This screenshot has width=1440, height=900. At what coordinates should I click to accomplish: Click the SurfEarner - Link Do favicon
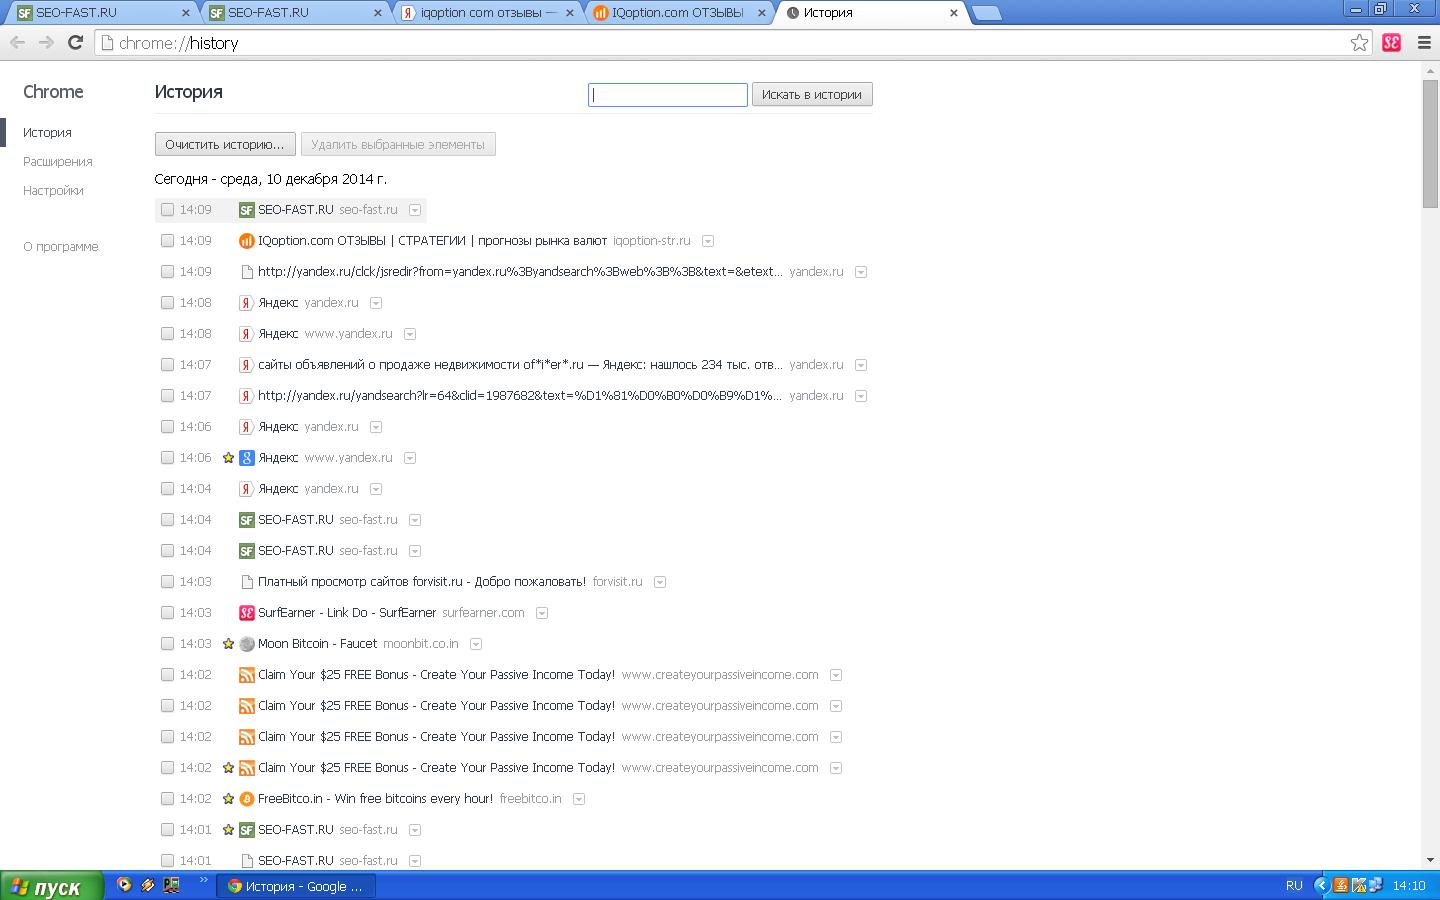tap(246, 613)
